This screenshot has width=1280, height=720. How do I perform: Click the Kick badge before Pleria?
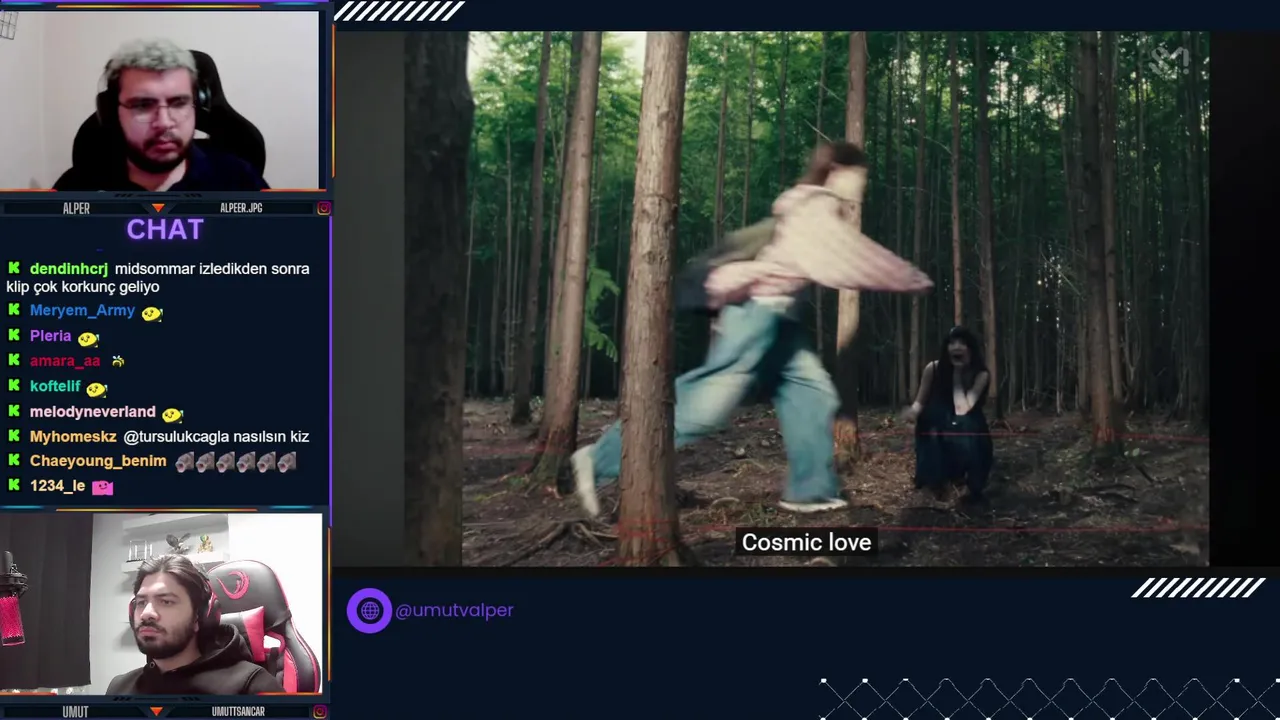[x=14, y=335]
